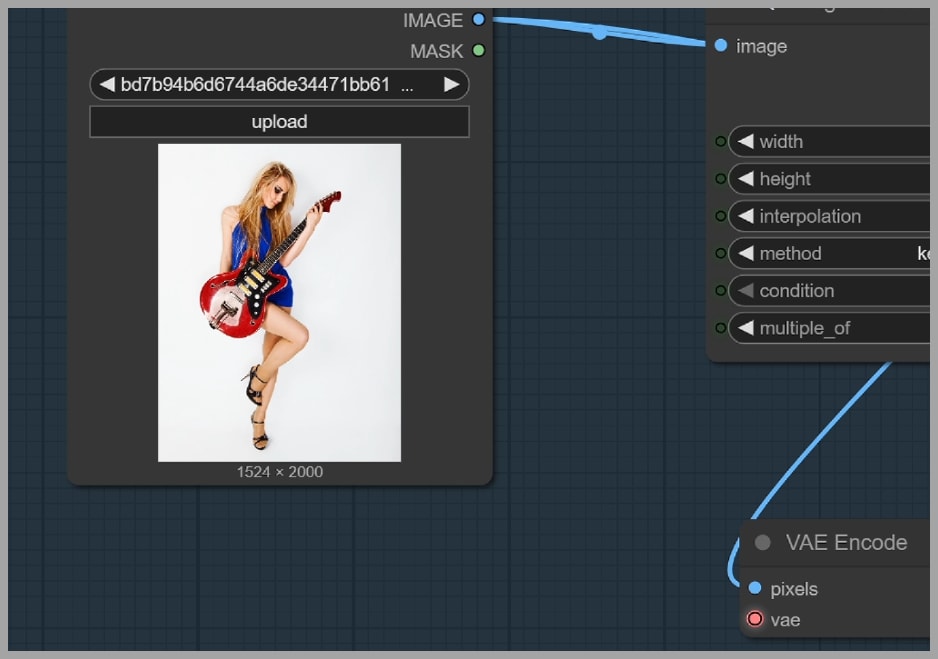
Task: Click the width widget input port
Action: (720, 142)
